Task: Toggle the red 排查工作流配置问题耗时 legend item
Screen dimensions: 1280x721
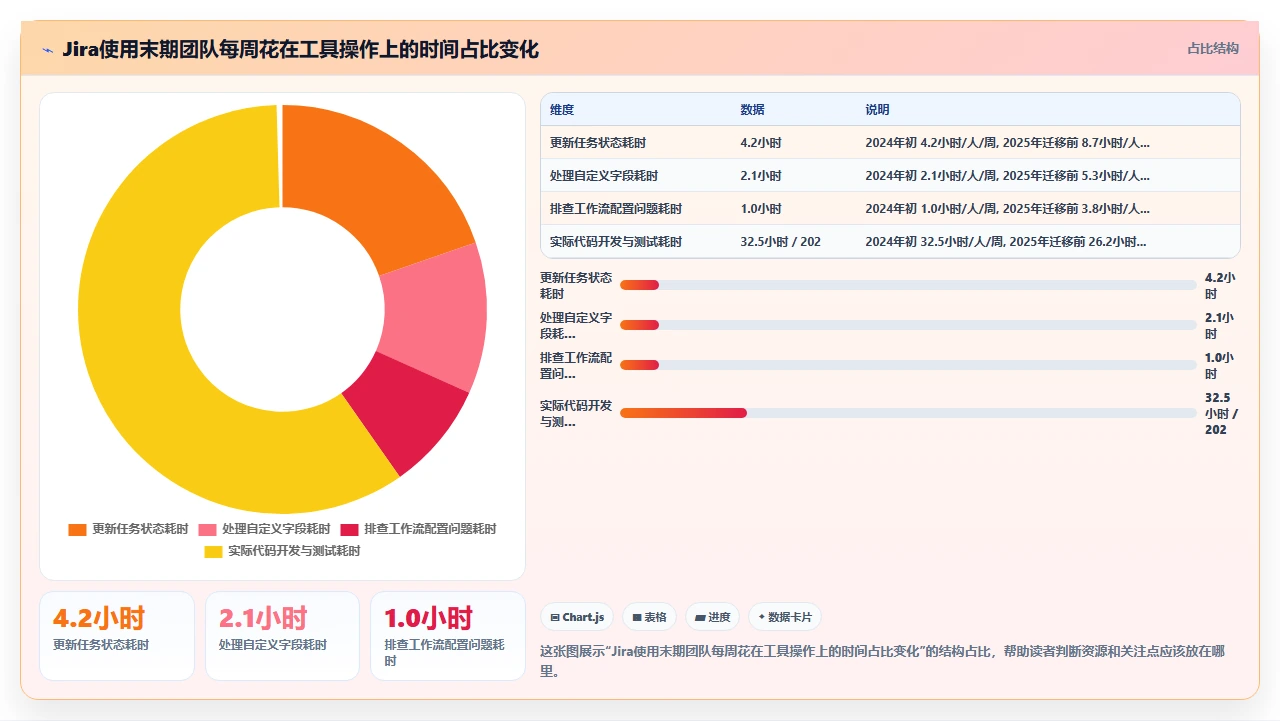Action: click(x=418, y=529)
